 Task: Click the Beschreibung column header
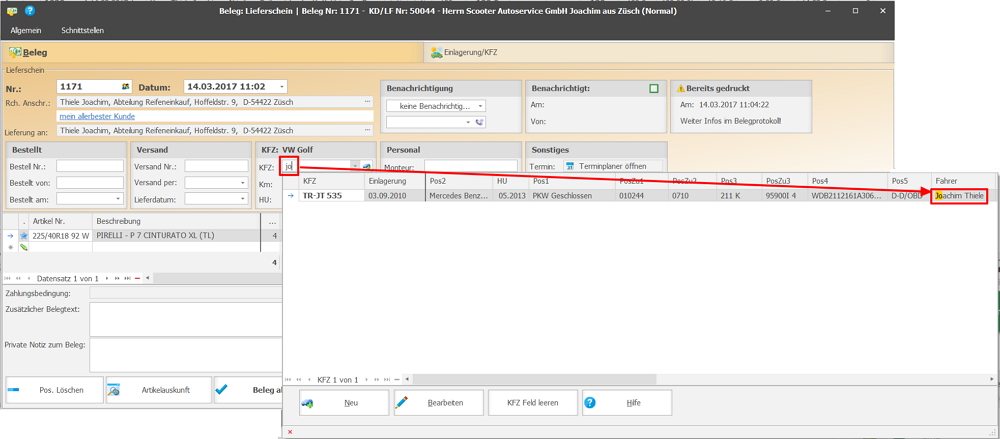coord(176,221)
